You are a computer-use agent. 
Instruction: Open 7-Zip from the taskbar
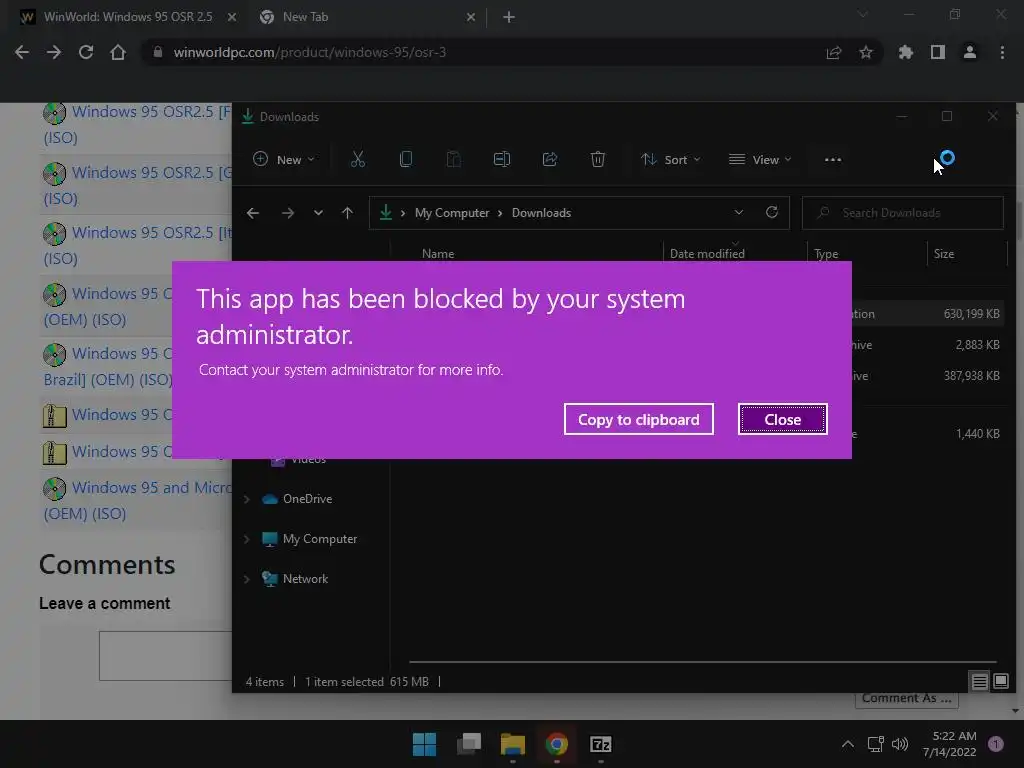click(x=601, y=744)
